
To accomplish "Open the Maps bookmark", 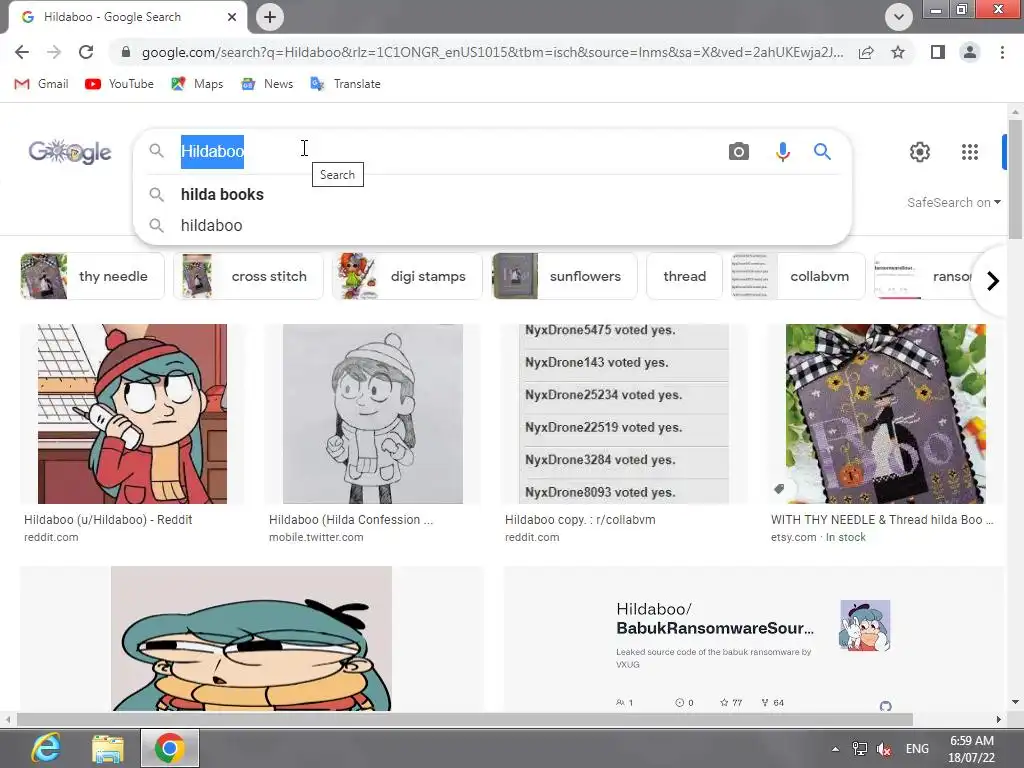I will tap(197, 84).
